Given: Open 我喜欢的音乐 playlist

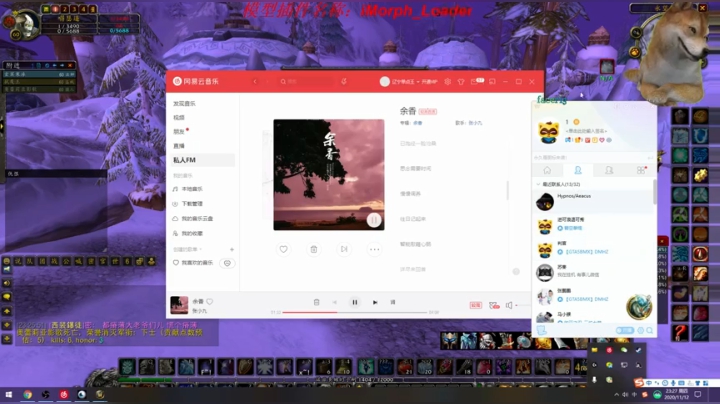Looking at the screenshot, I should (197, 263).
